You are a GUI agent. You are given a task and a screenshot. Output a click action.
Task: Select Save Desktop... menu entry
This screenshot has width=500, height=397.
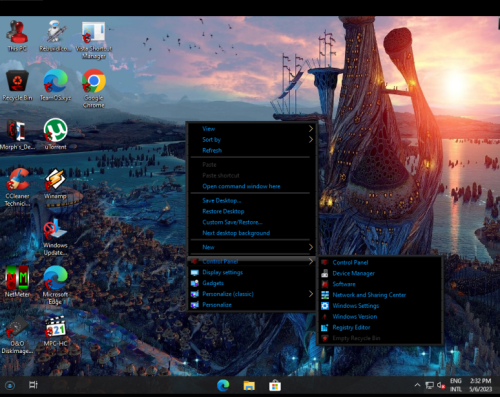click(252, 200)
